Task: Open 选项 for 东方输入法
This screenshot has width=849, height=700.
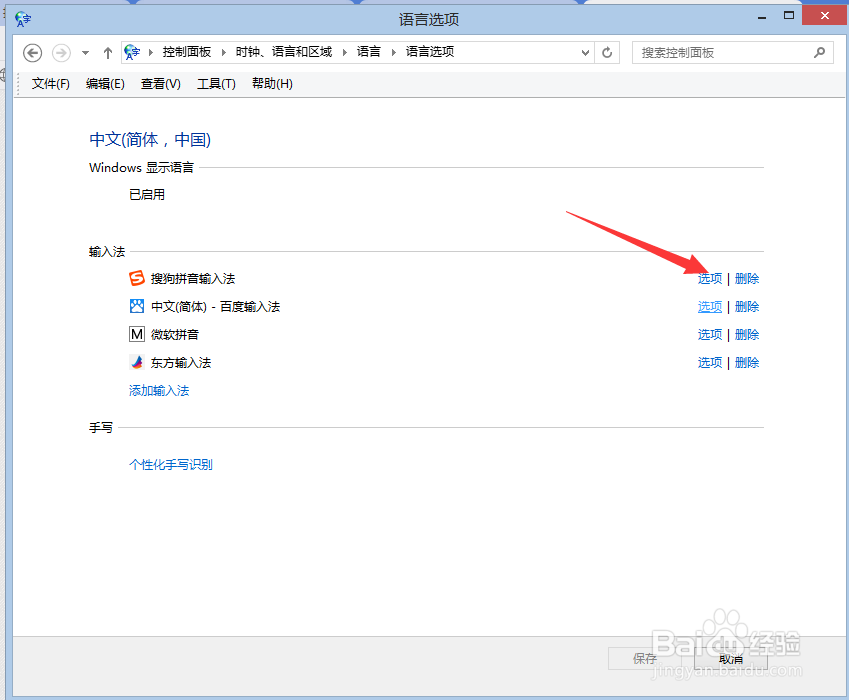Action: (x=709, y=363)
